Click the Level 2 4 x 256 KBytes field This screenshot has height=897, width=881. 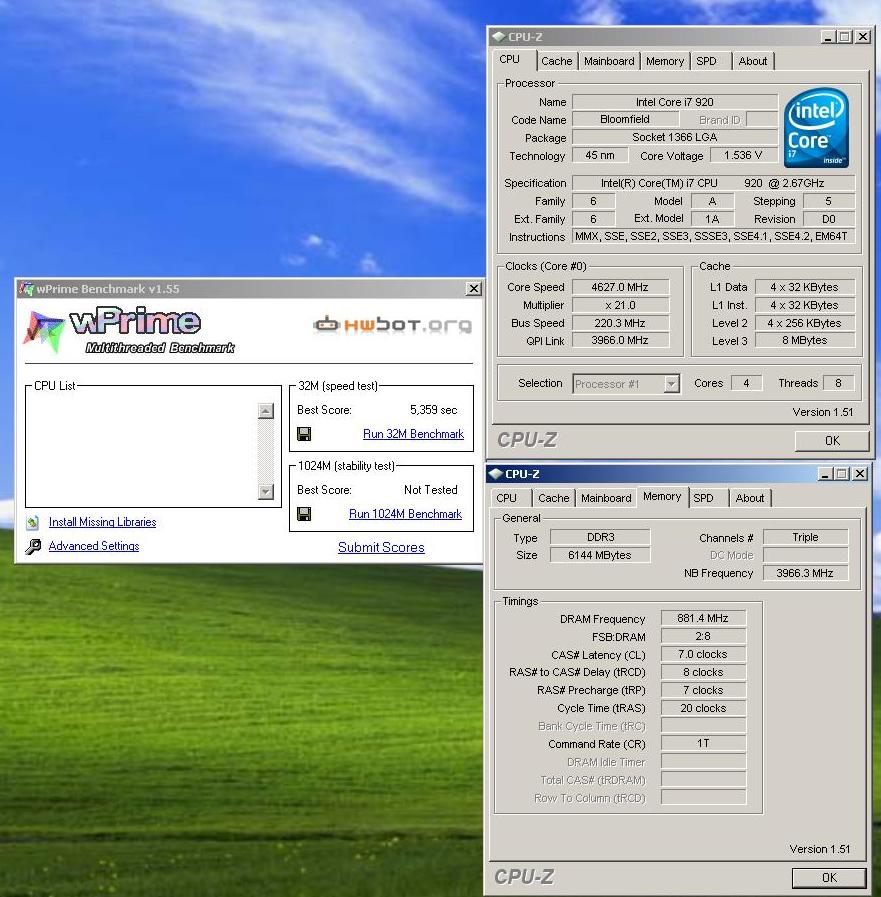[804, 323]
